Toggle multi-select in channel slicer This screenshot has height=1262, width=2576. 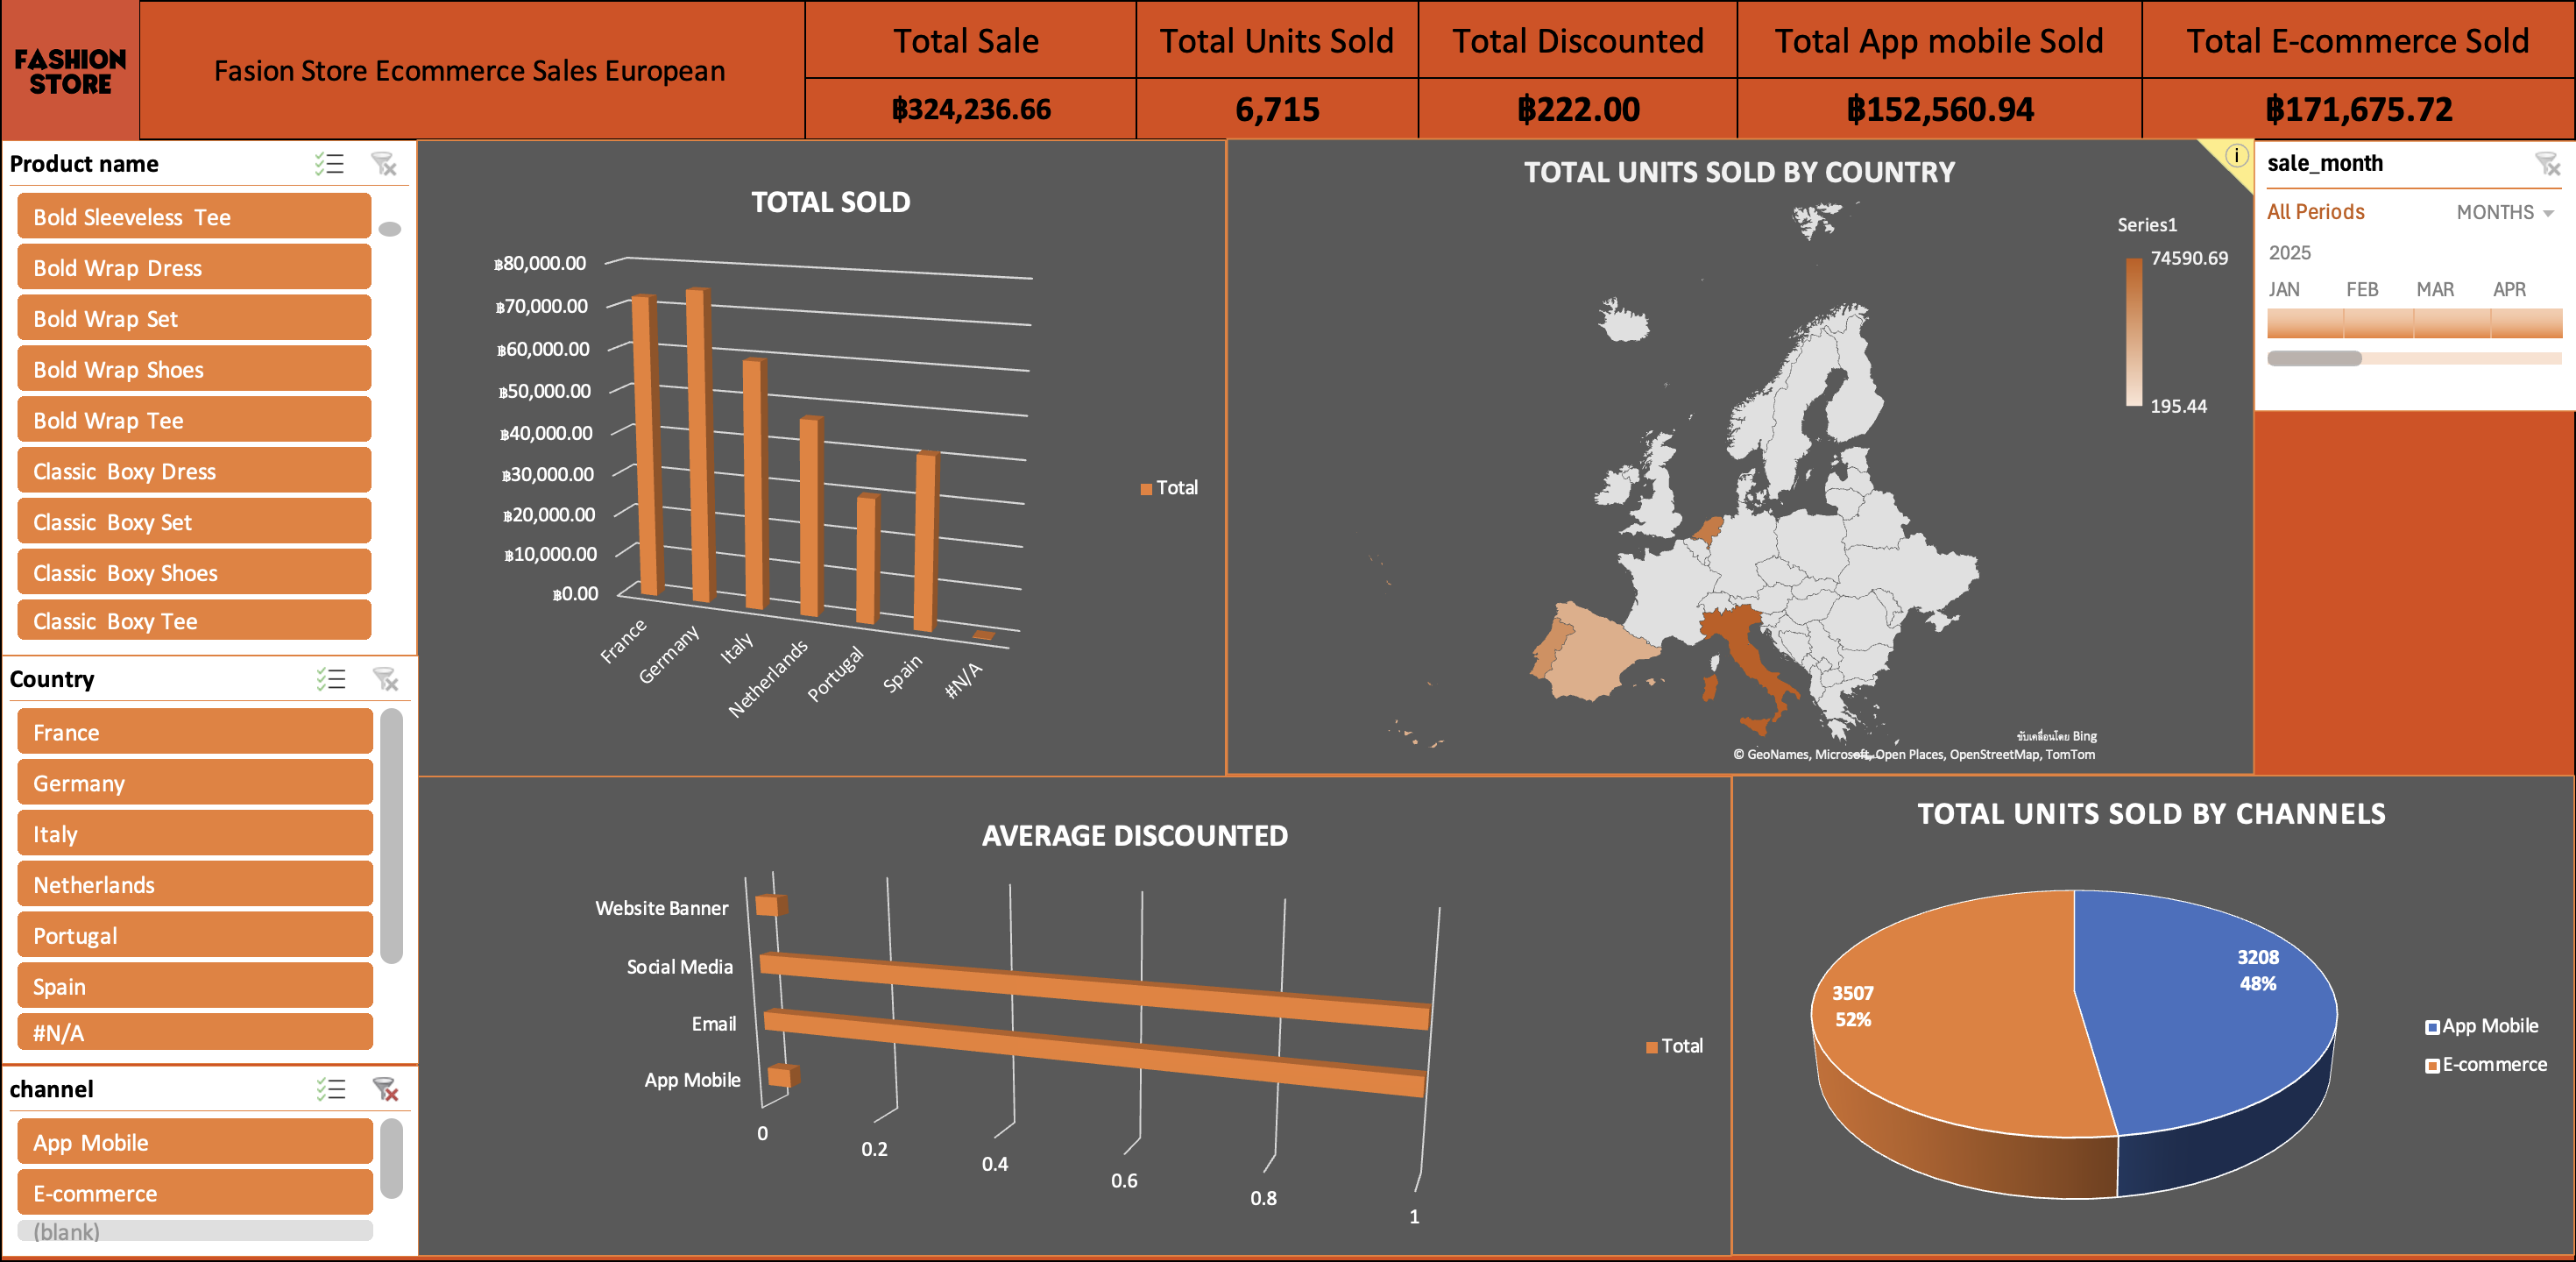tap(331, 1090)
